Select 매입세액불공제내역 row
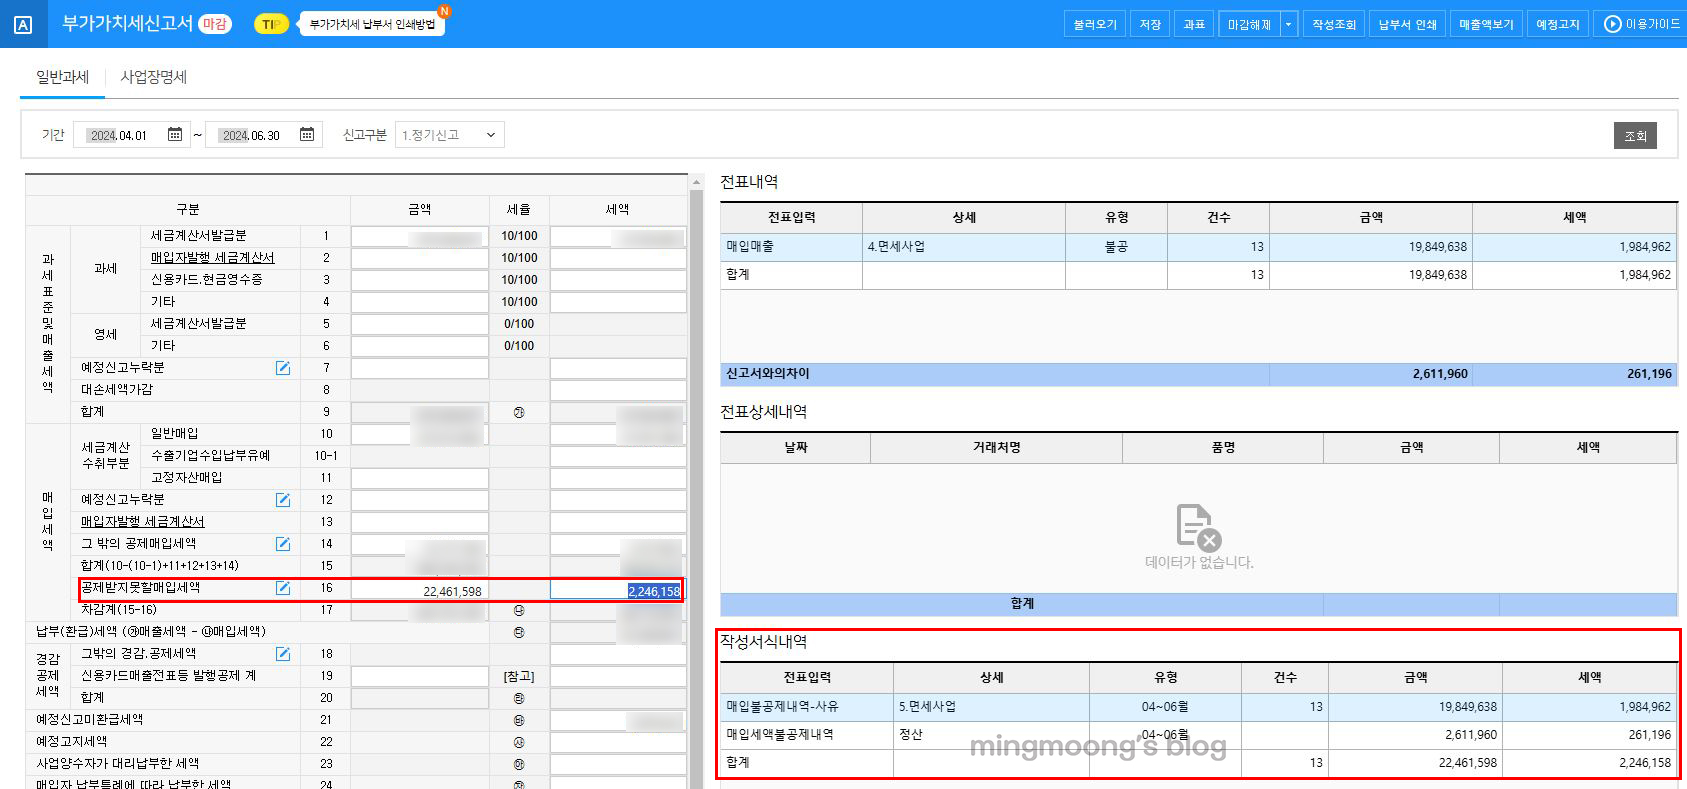 (x=1198, y=735)
